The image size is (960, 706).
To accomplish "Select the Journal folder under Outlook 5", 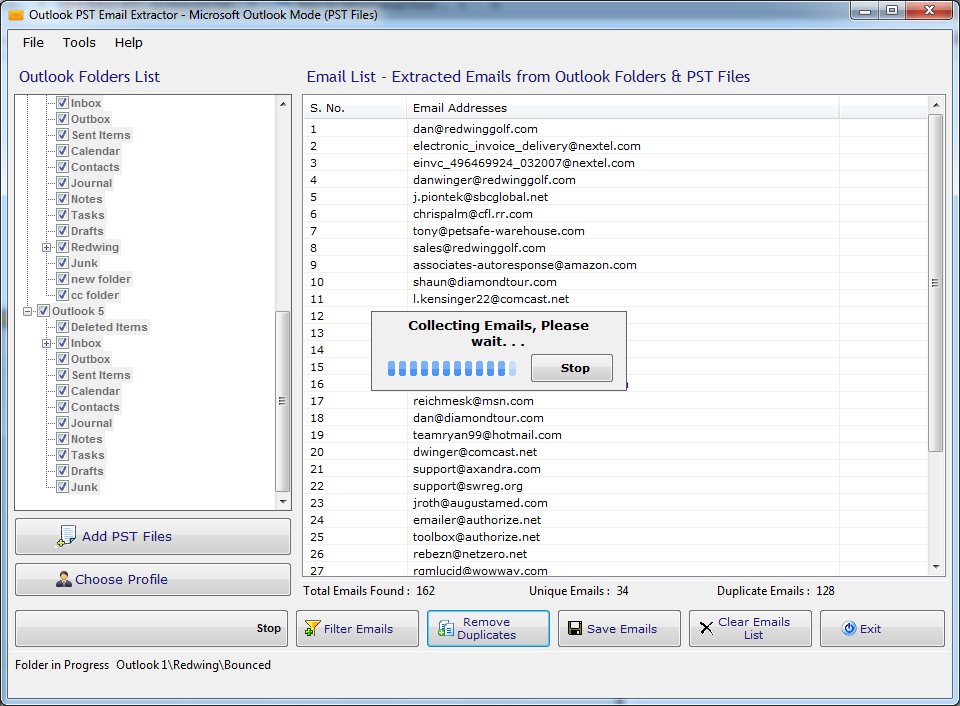I will click(91, 422).
